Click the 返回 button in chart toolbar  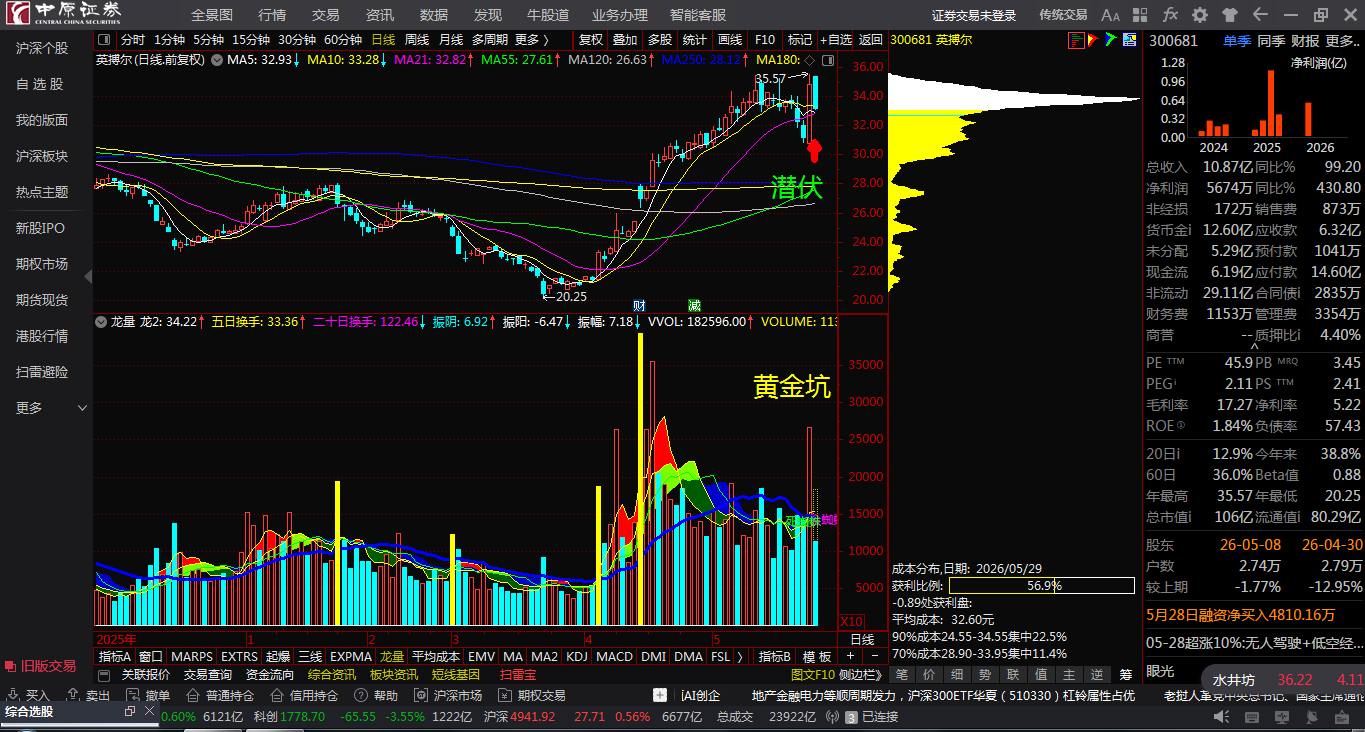pyautogui.click(x=871, y=40)
